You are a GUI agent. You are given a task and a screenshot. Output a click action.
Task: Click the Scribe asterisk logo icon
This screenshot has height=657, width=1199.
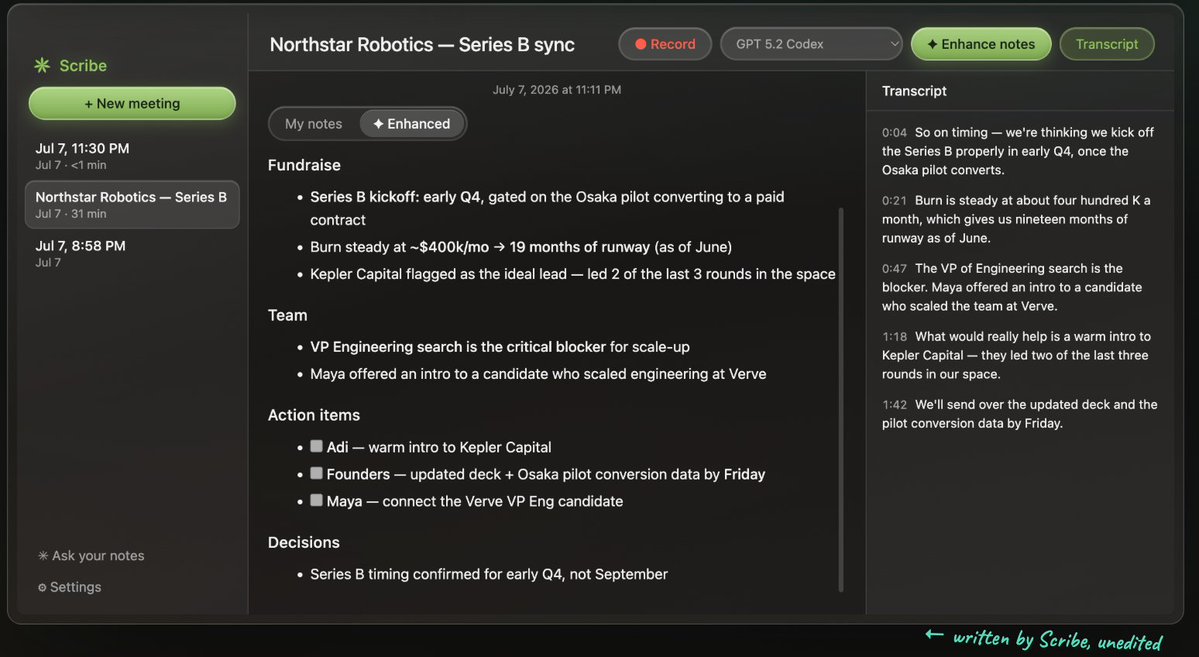click(x=42, y=65)
